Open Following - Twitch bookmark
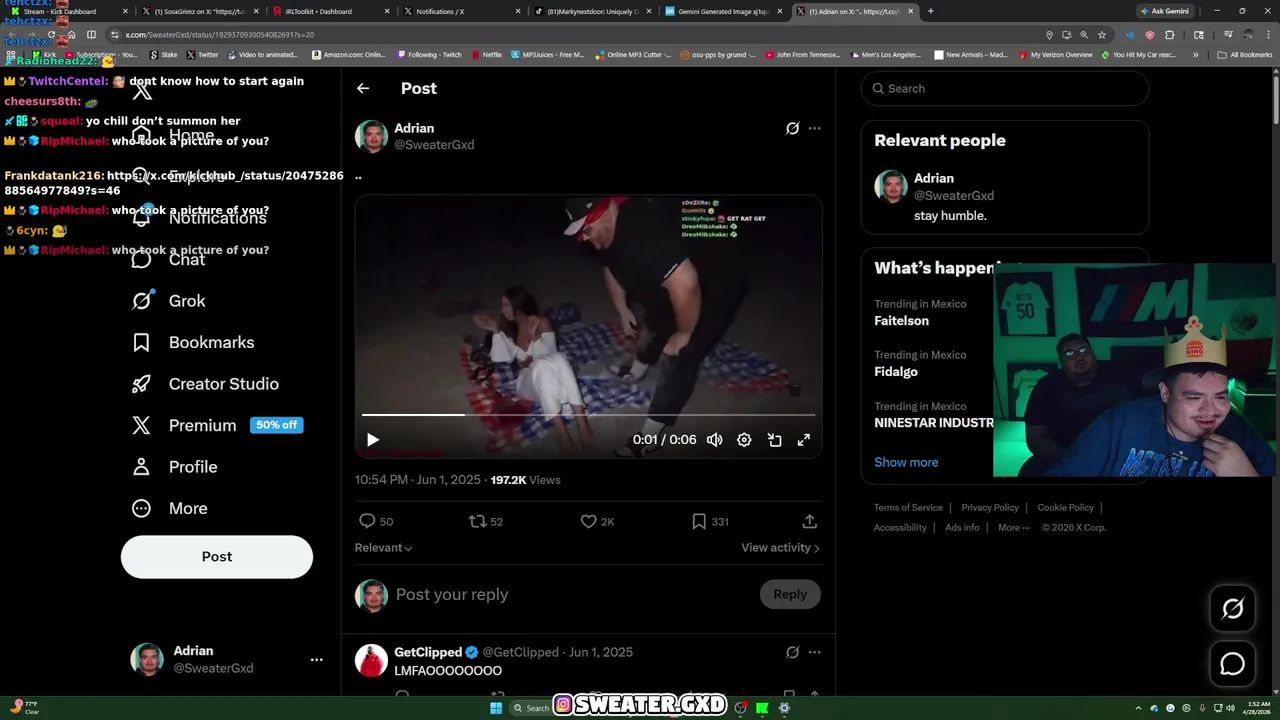The height and width of the screenshot is (720, 1280). pos(429,55)
